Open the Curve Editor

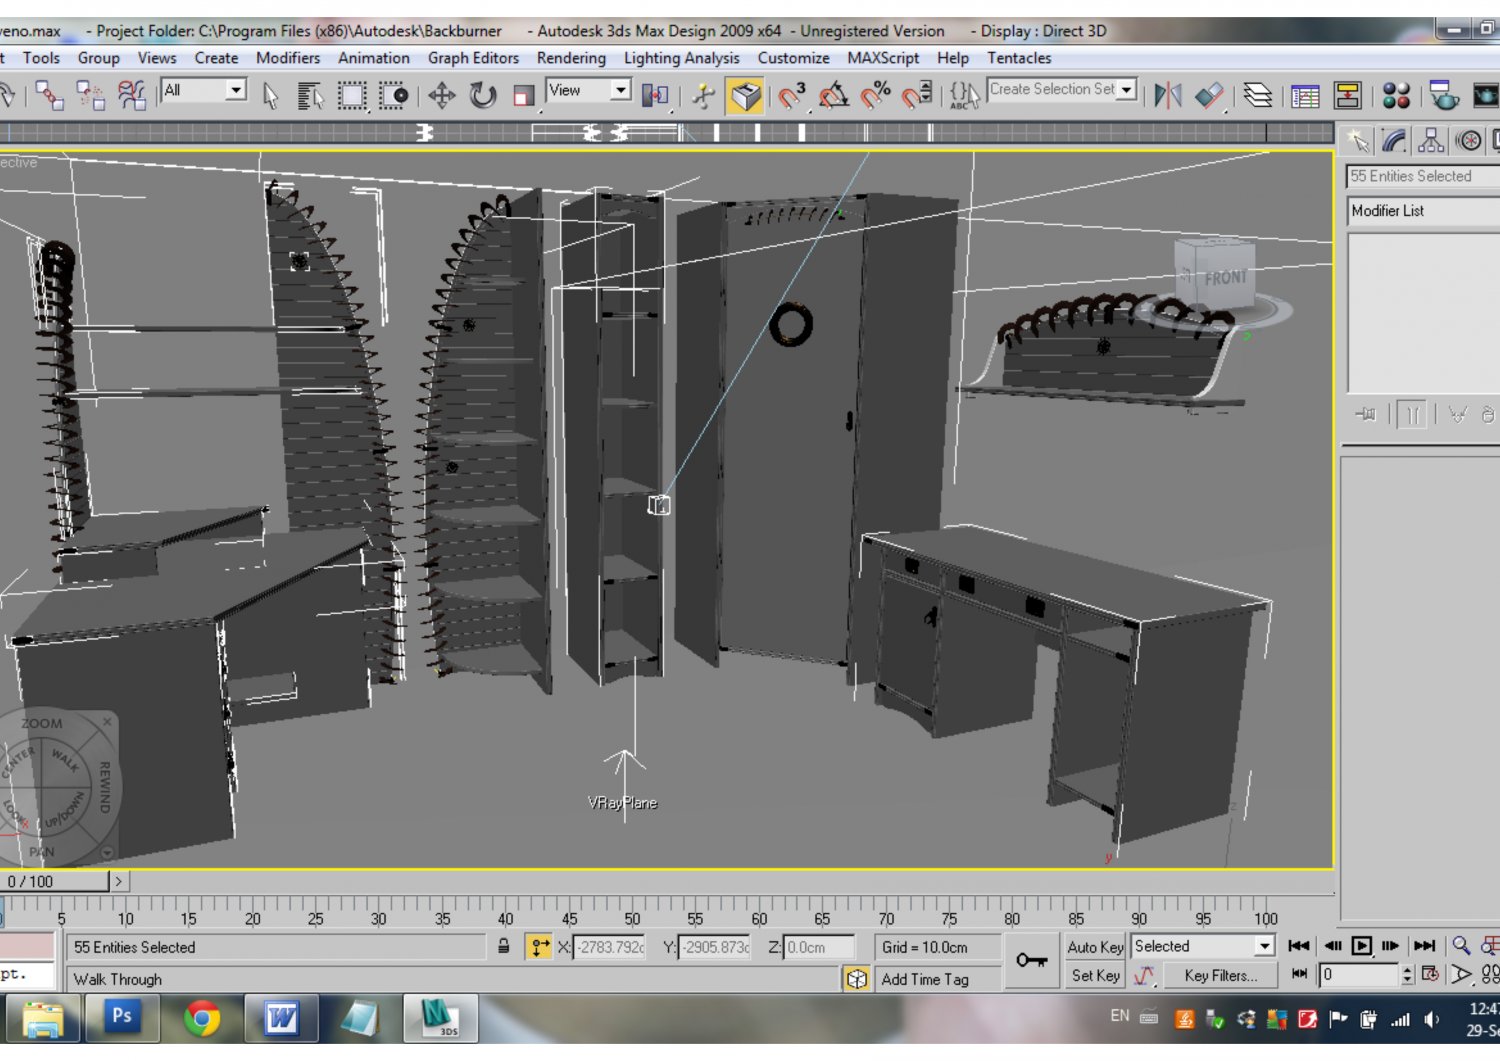point(1306,96)
